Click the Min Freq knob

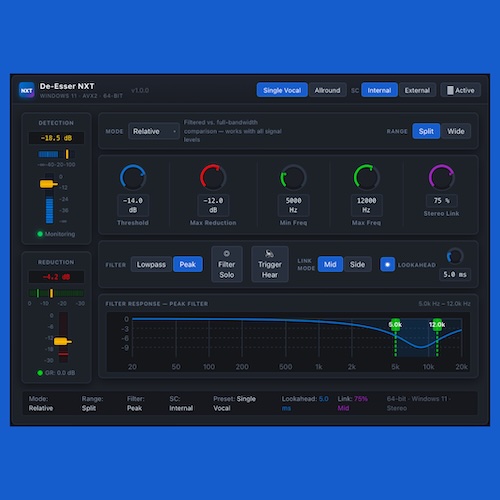[293, 177]
